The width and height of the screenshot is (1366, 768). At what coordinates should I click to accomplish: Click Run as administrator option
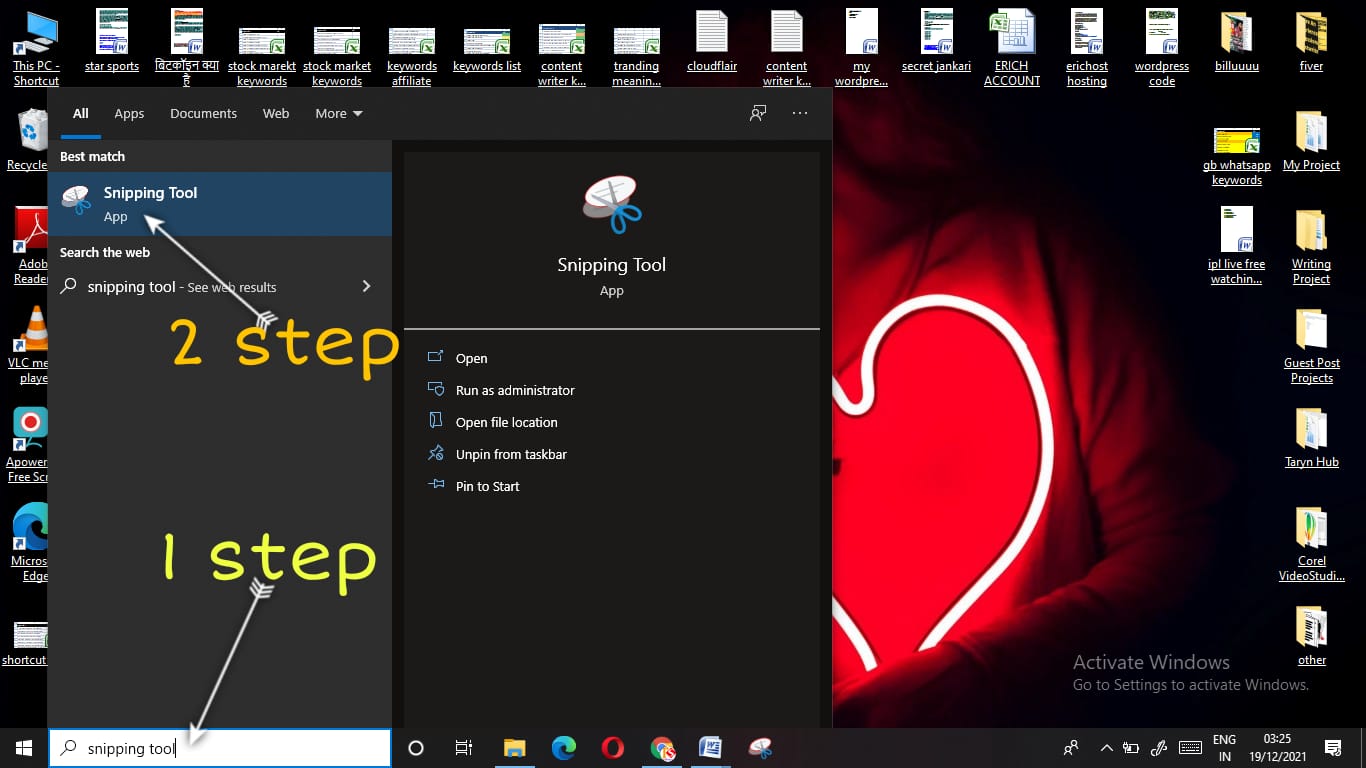(x=515, y=390)
